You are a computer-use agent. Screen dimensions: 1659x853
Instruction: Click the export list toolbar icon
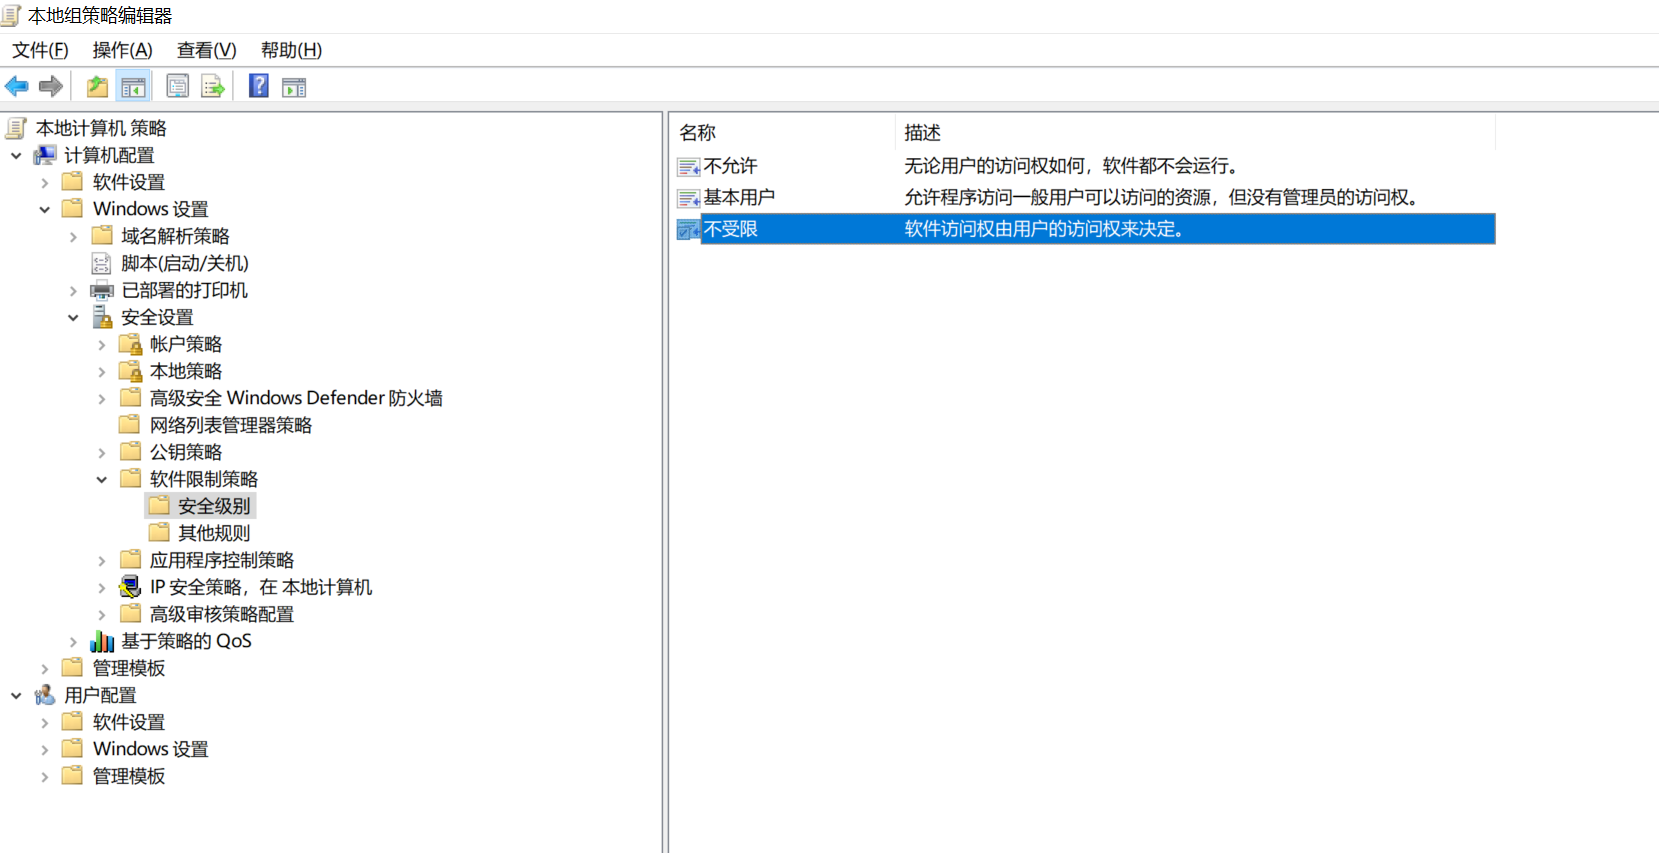213,87
